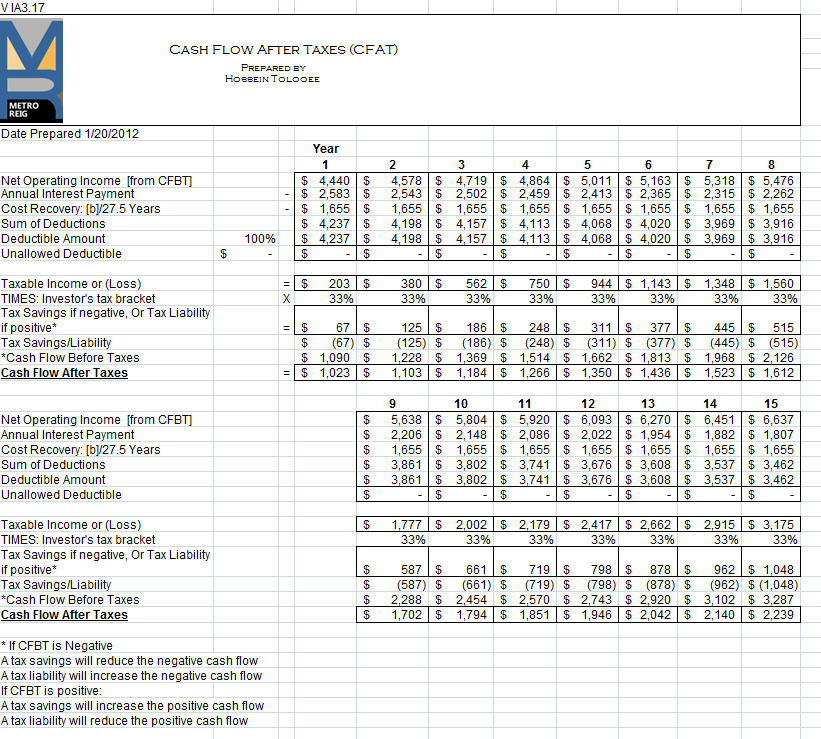The width and height of the screenshot is (821, 739).
Task: Click the year '8' column header
Action: [x=771, y=165]
